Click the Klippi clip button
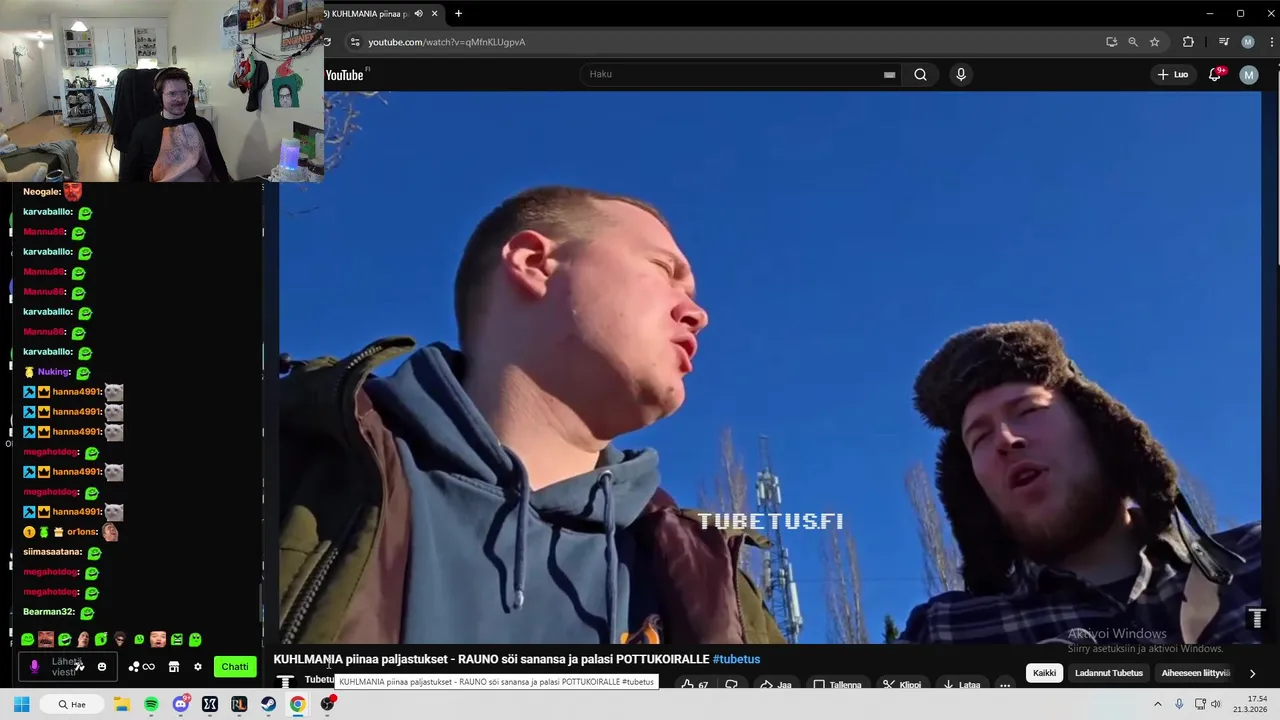 click(902, 685)
